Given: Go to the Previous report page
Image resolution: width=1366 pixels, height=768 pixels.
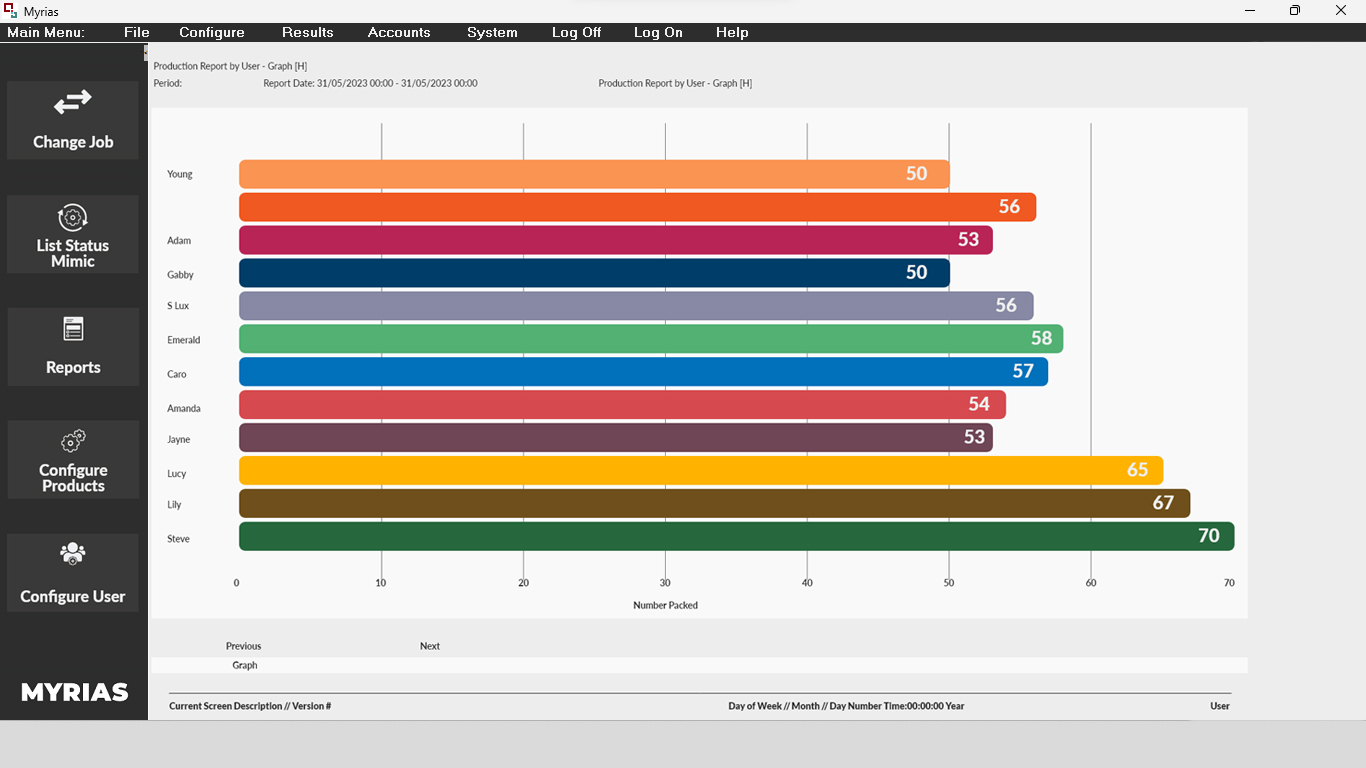Looking at the screenshot, I should click(x=243, y=646).
